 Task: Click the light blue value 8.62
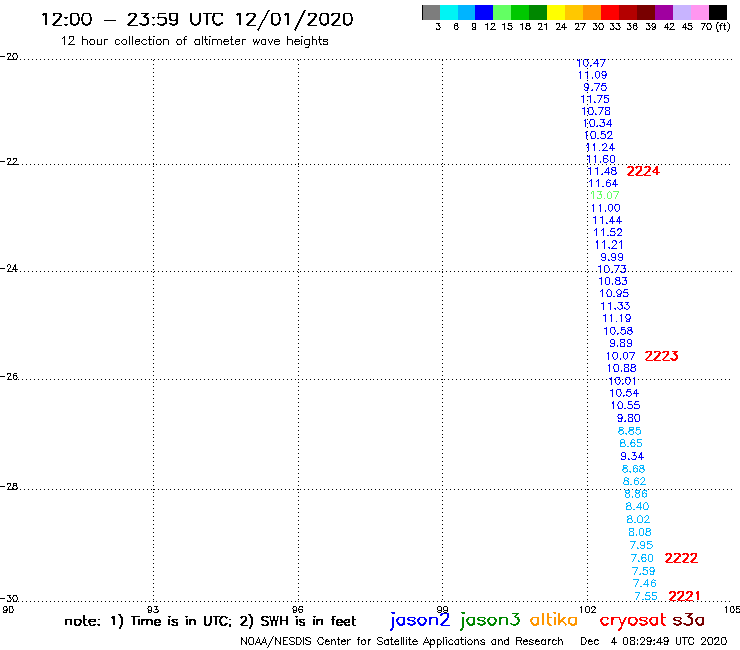click(x=634, y=481)
